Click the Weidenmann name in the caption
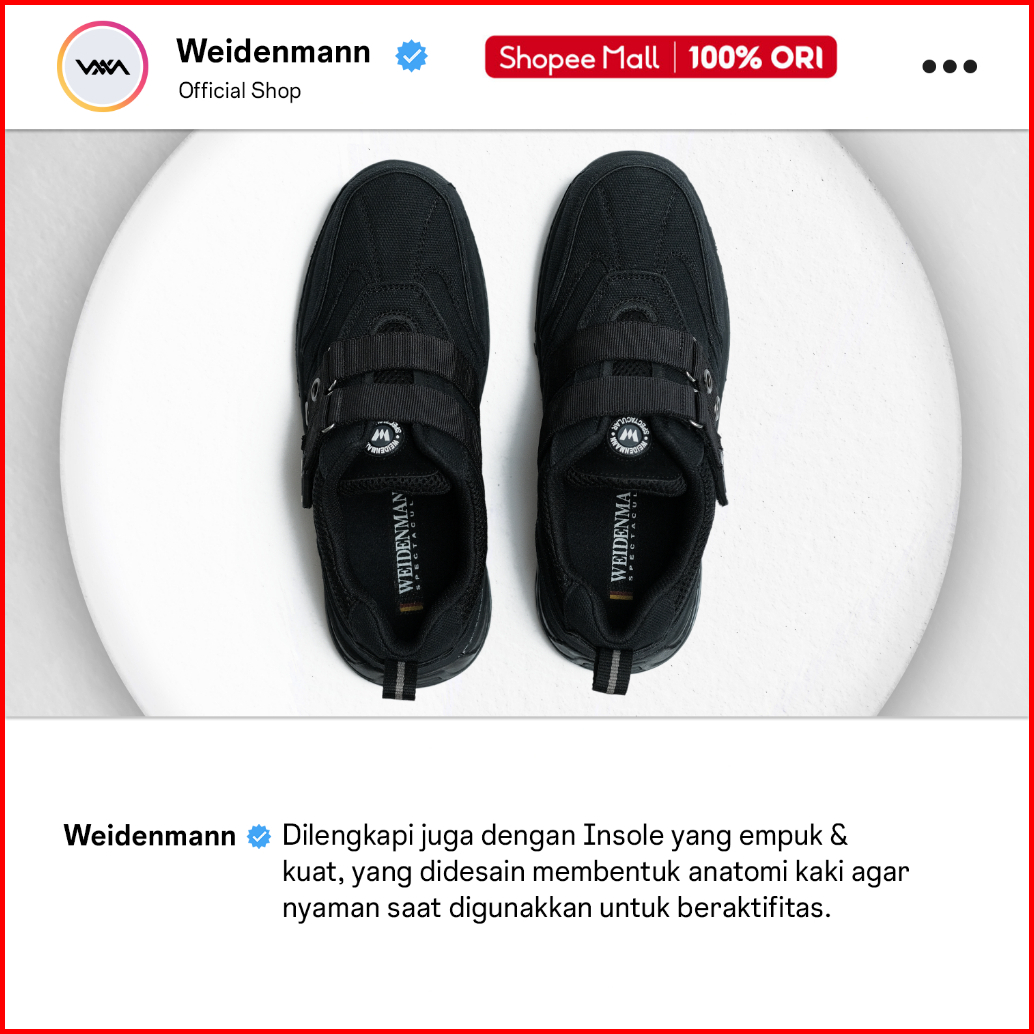Screen dimensions: 1034x1034 point(150,836)
